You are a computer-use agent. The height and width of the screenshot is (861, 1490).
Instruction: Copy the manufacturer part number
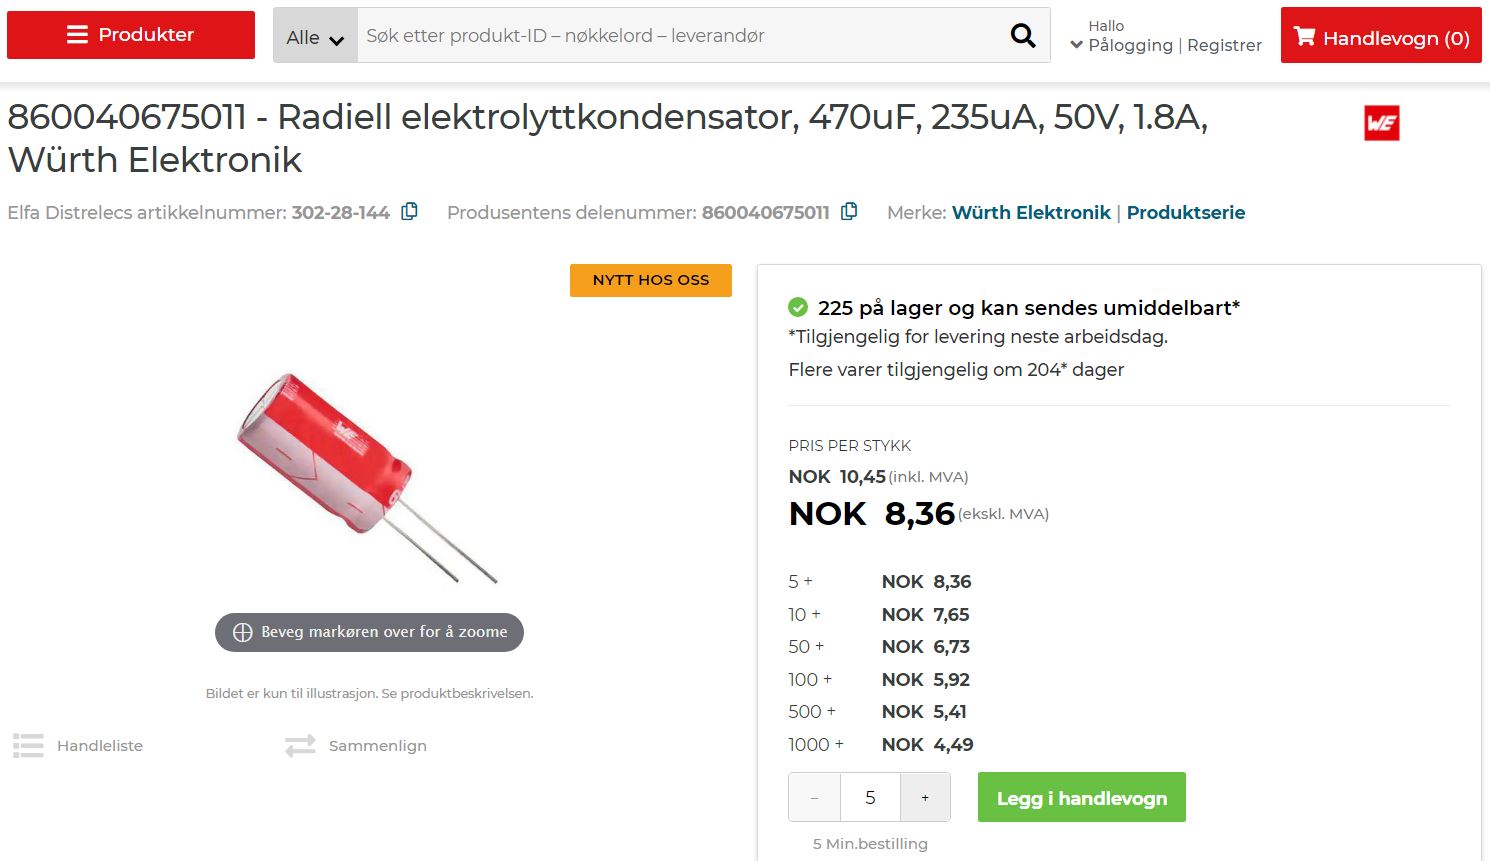(849, 212)
